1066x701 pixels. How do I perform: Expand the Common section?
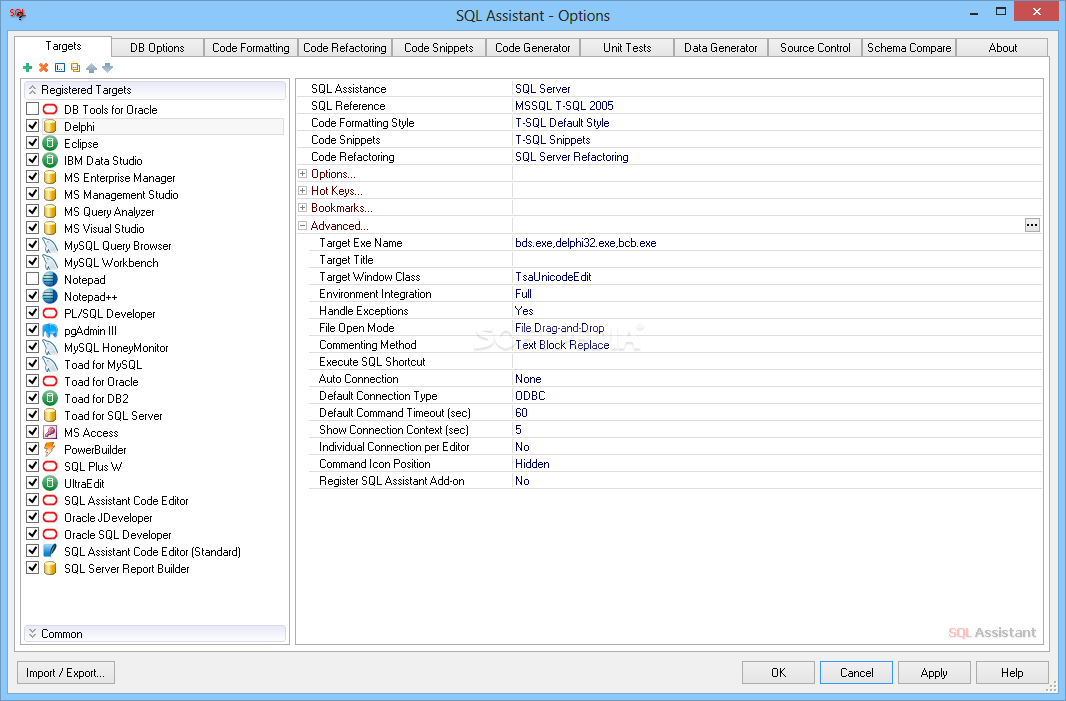tap(32, 634)
